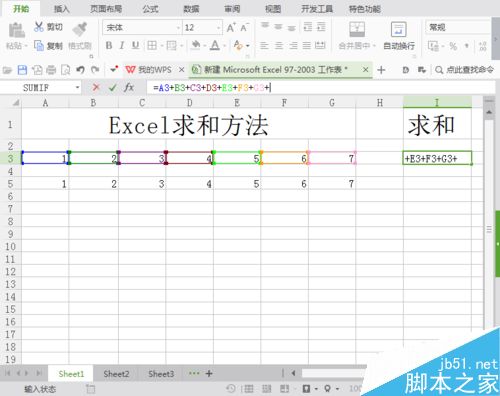Open the 数据 ribbon tab
500x396 pixels.
point(191,9)
